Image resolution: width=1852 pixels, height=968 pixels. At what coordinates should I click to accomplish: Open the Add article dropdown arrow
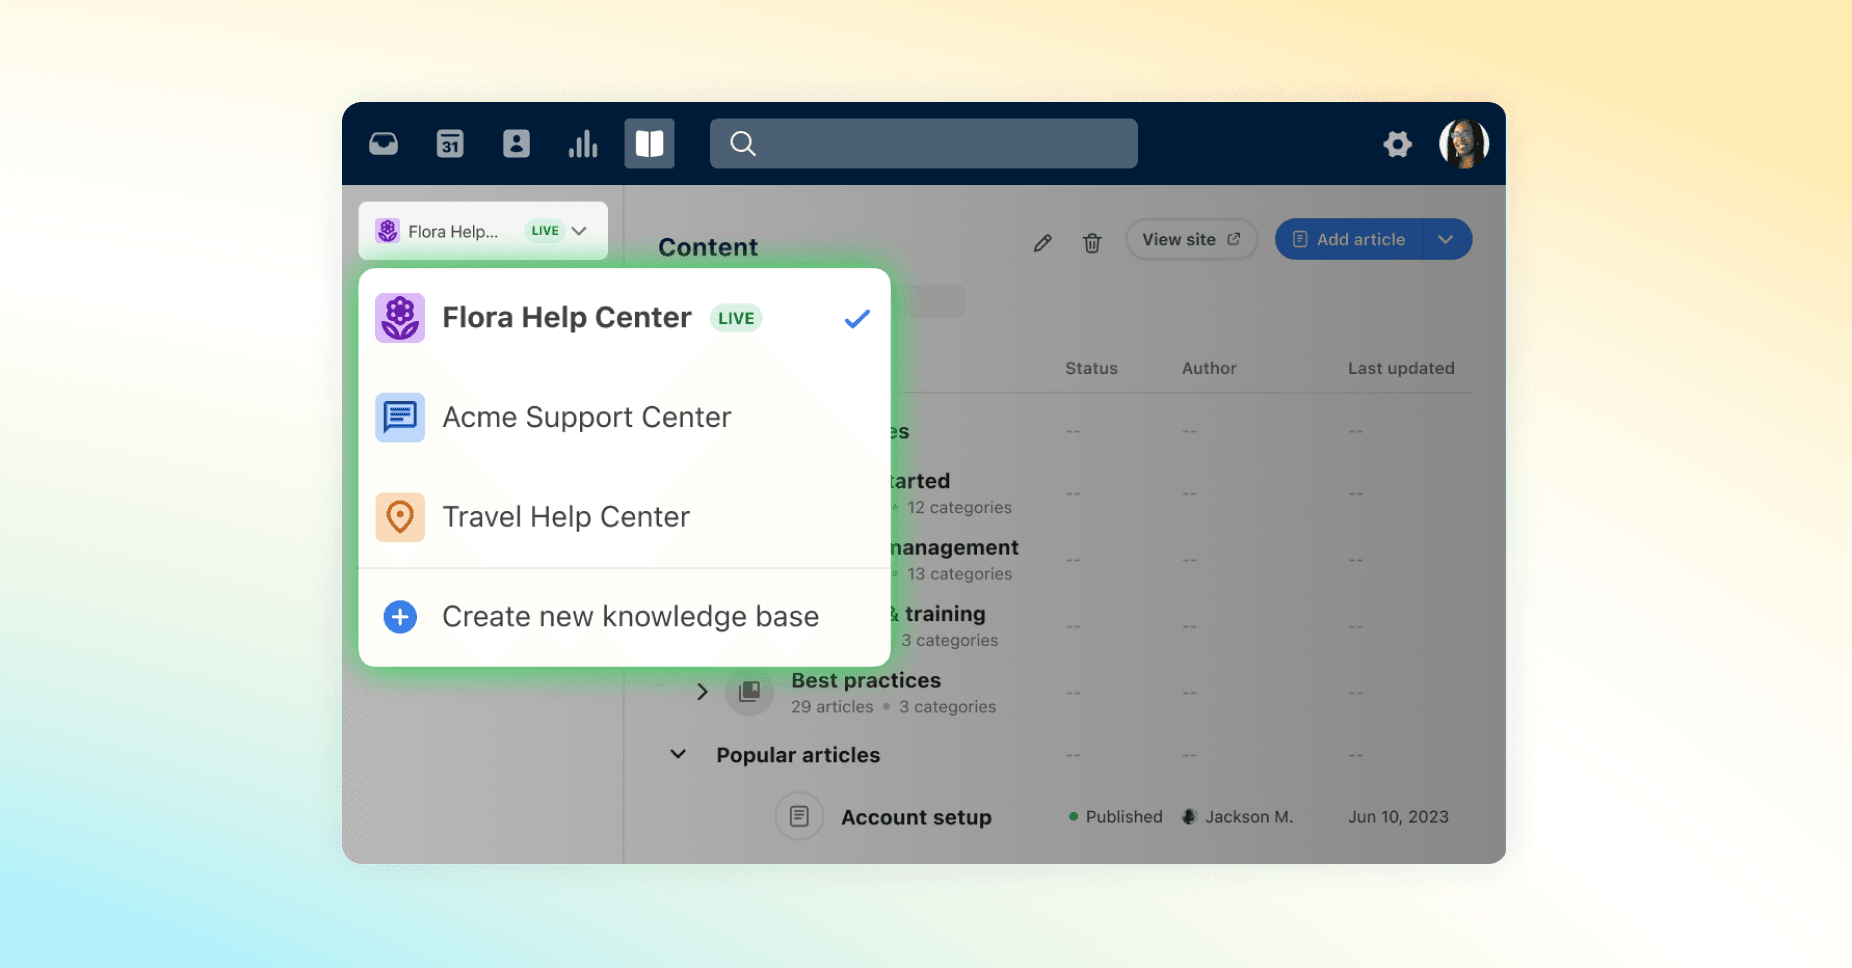tap(1444, 239)
